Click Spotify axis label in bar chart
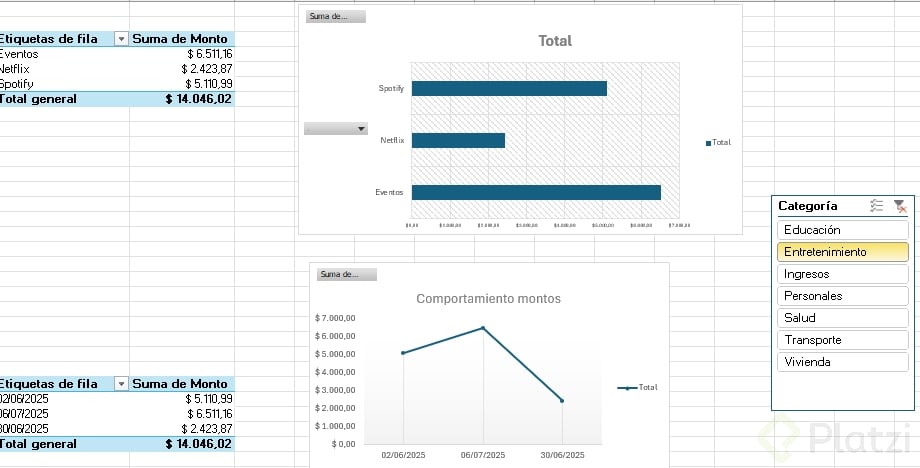Viewport: 920px width, 468px height. 391,89
